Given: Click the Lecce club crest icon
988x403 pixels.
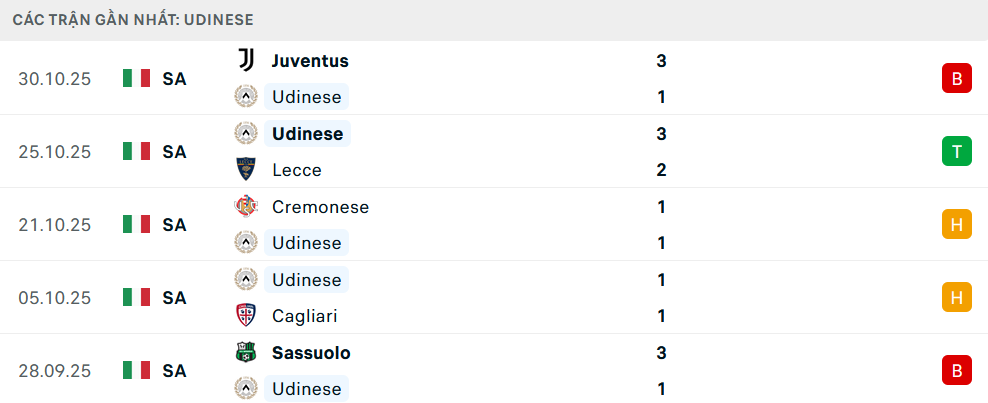Looking at the screenshot, I should click(245, 170).
